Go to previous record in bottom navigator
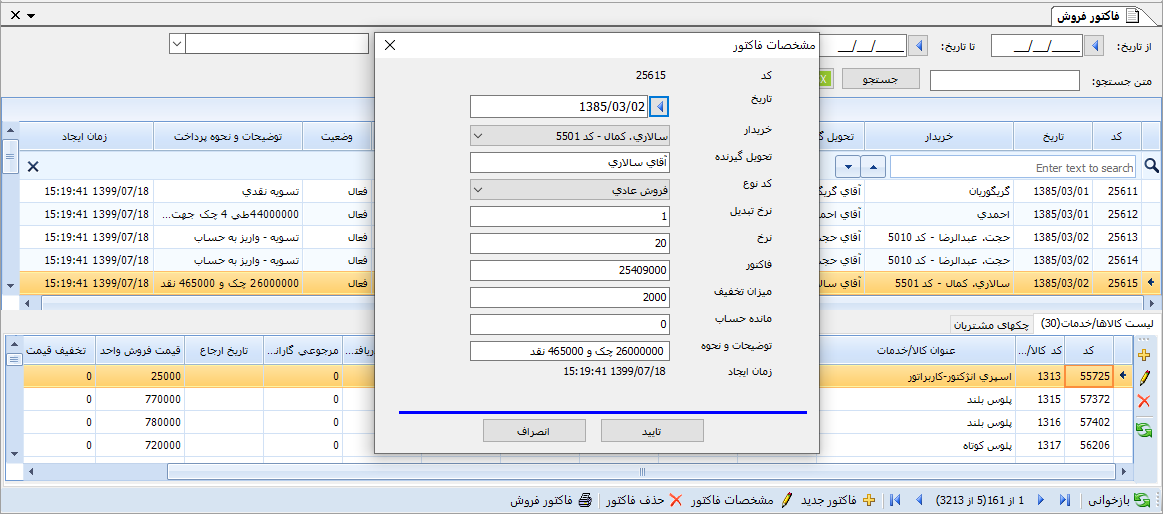1163x514 pixels. [921, 501]
